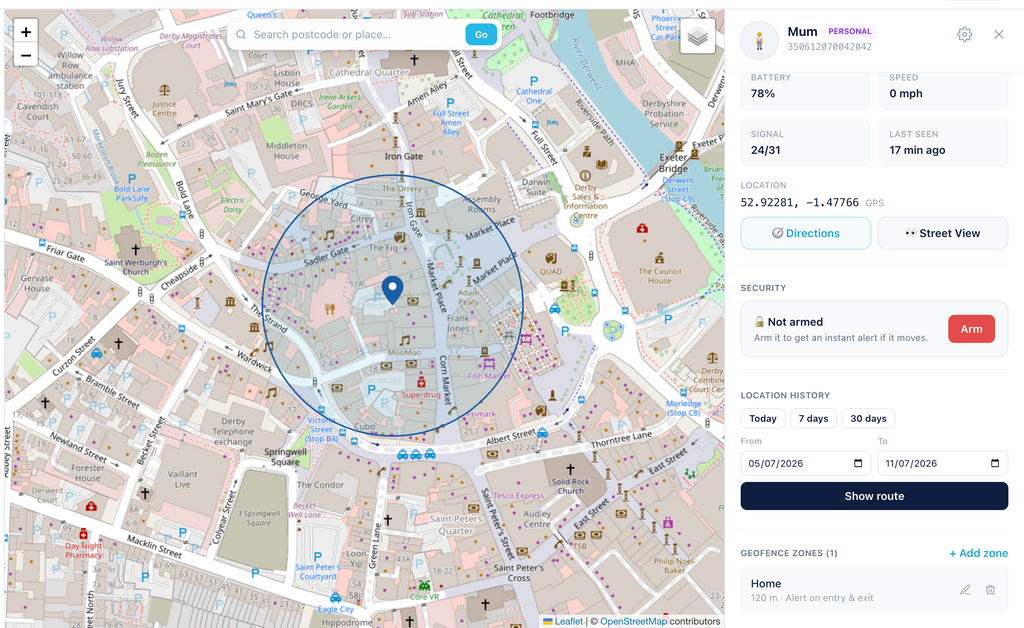The width and height of the screenshot is (1024, 628).
Task: Click Mum's avatar icon
Action: [759, 40]
